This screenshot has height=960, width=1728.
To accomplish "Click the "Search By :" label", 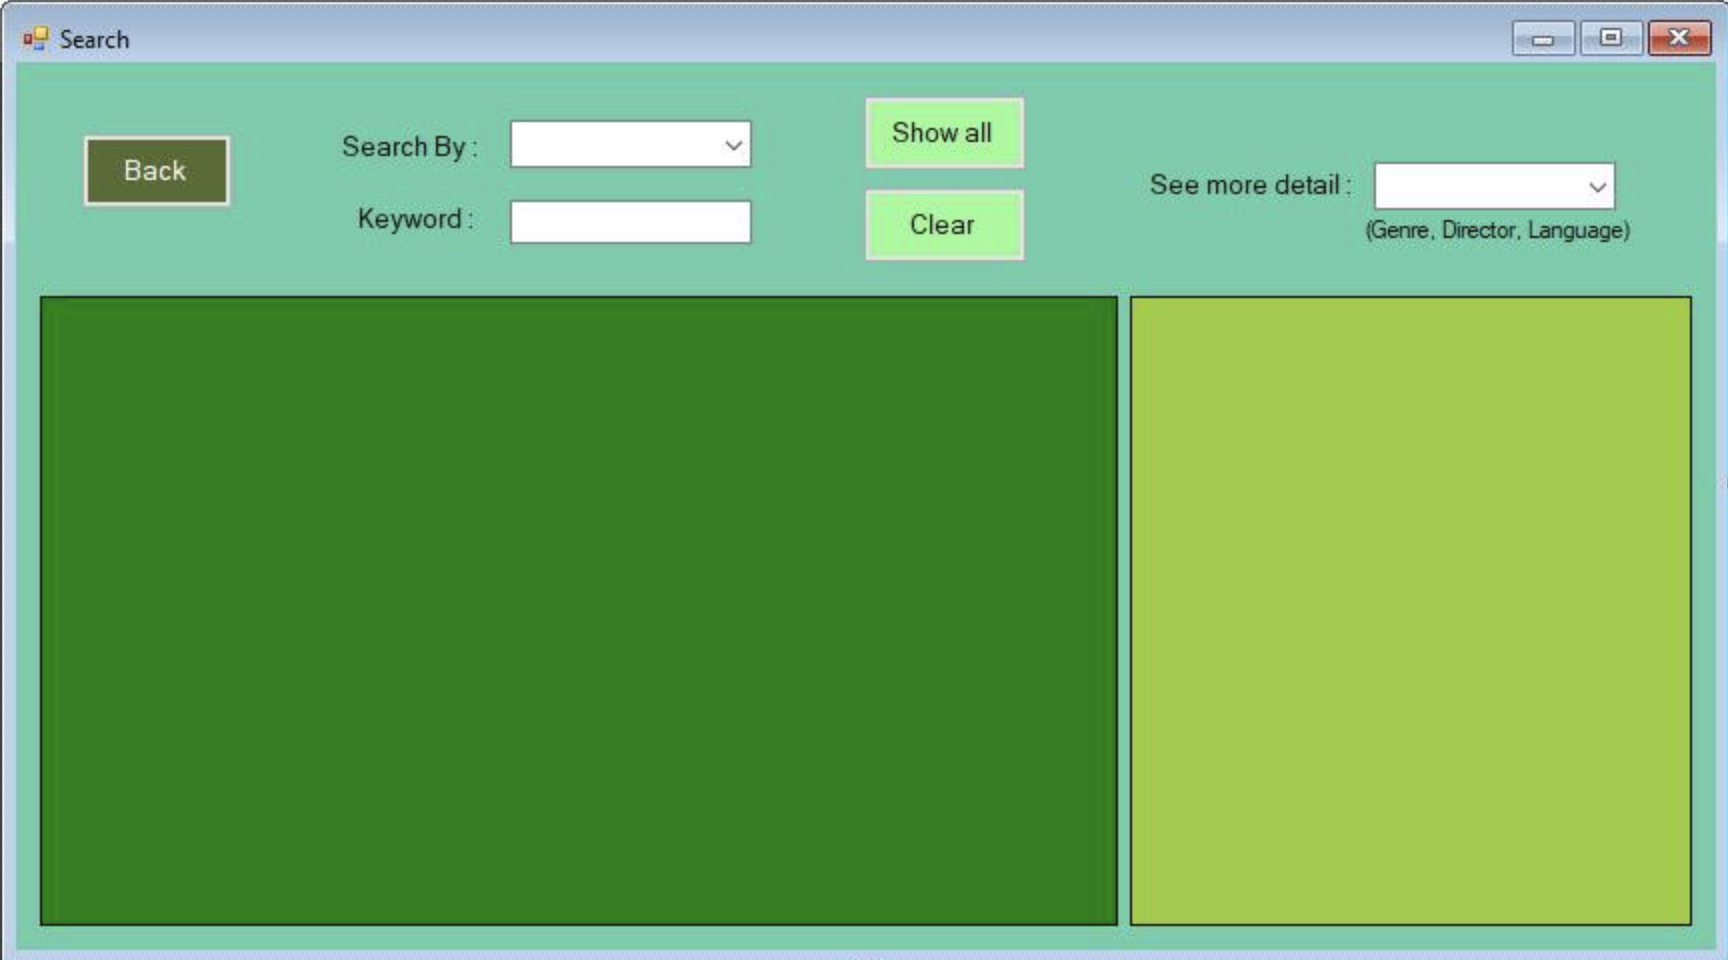I will (x=409, y=147).
